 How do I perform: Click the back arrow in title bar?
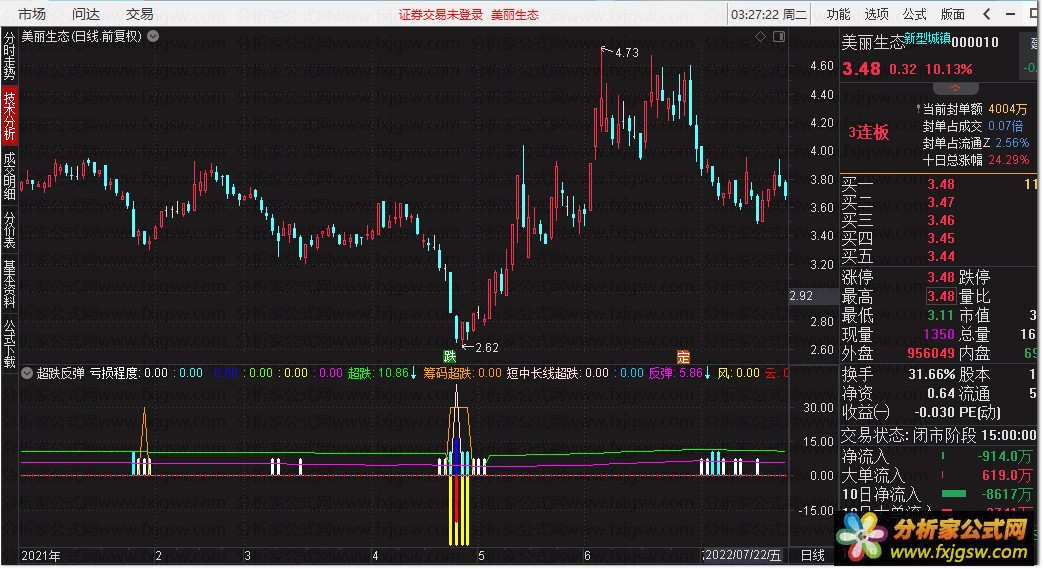[987, 13]
